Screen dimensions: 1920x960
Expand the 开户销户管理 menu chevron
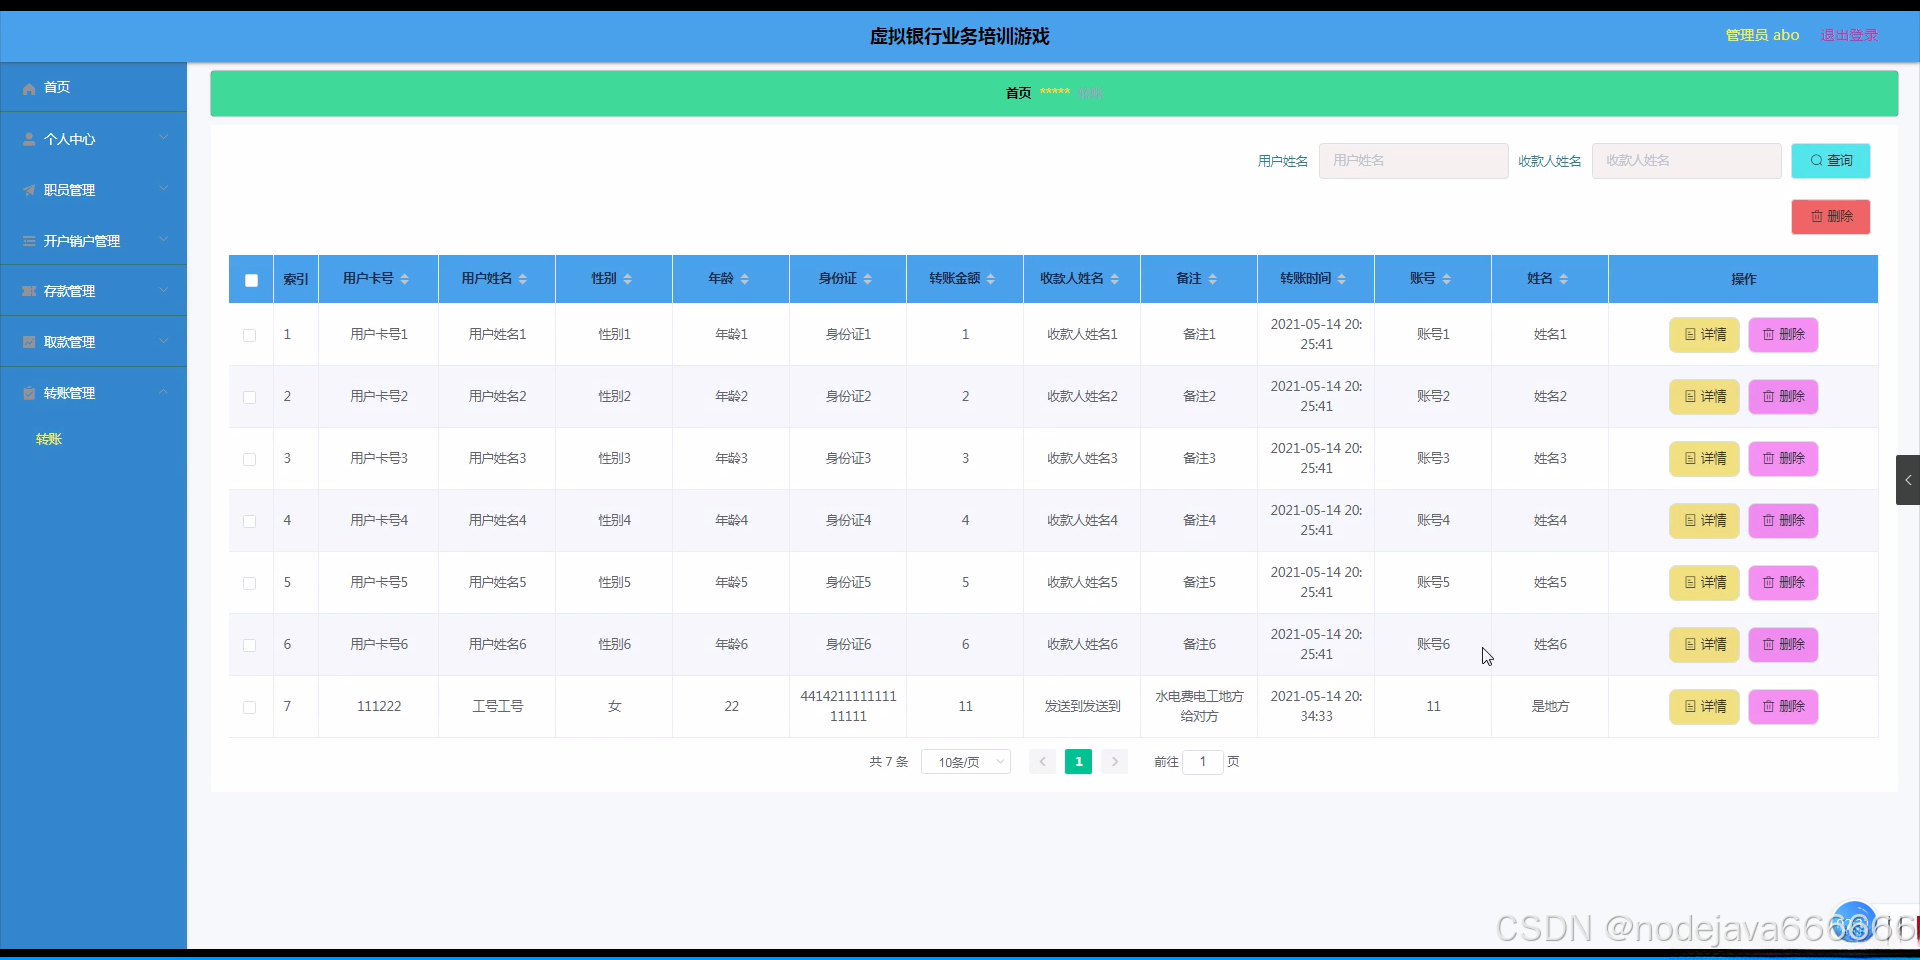(163, 240)
